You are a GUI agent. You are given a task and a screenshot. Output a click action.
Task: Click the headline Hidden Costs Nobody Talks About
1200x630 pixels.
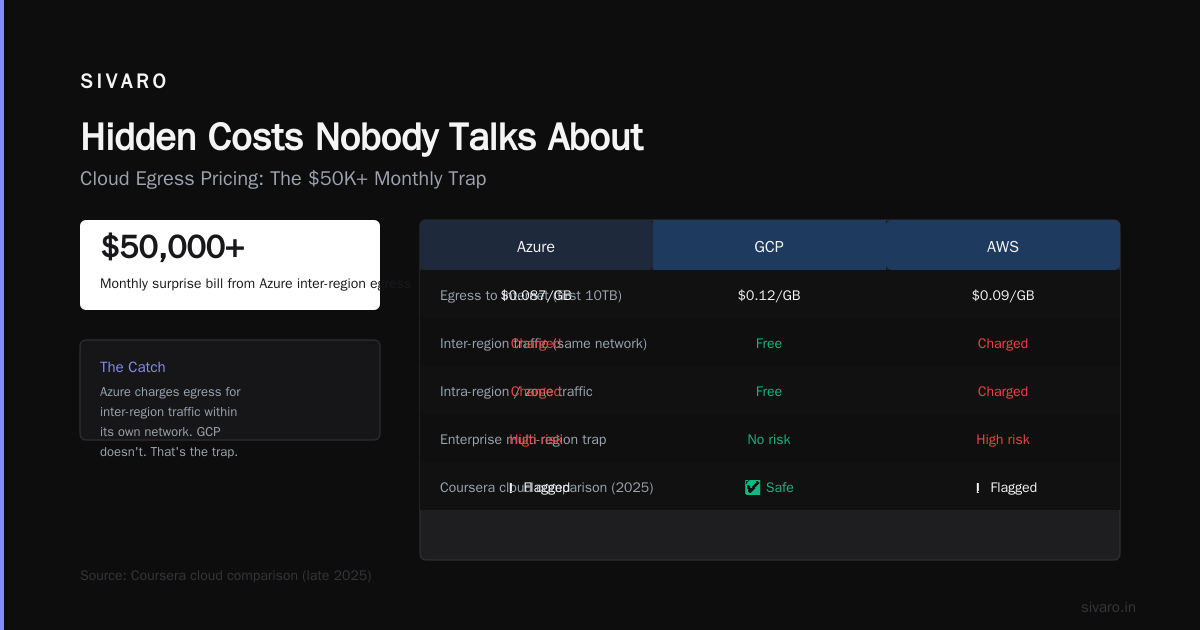(x=362, y=137)
